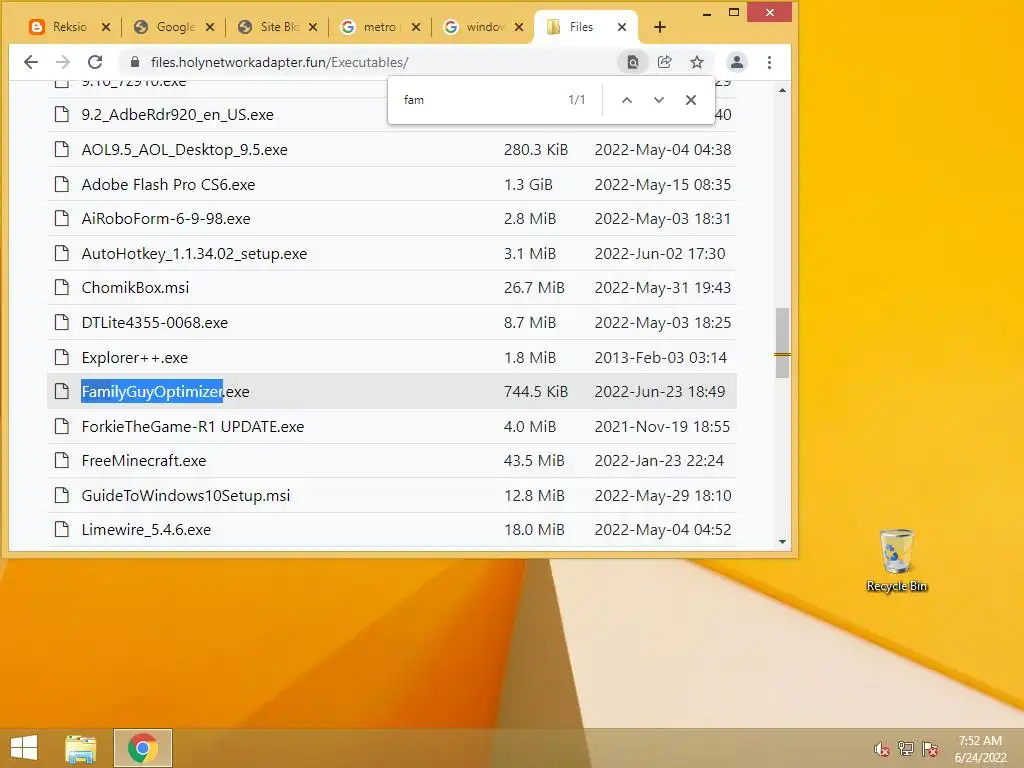1024x768 pixels.
Task: Close the Site Blo tab
Action: 313,27
